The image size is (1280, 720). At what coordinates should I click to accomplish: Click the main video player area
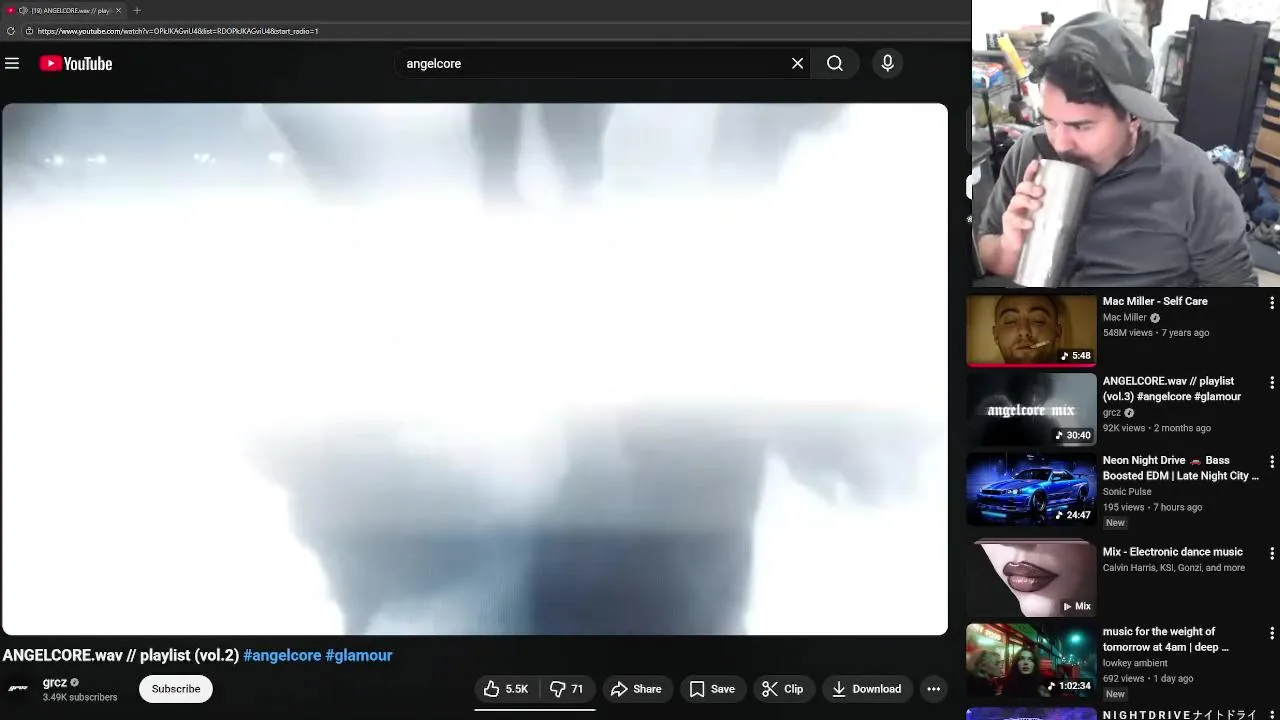coord(475,369)
